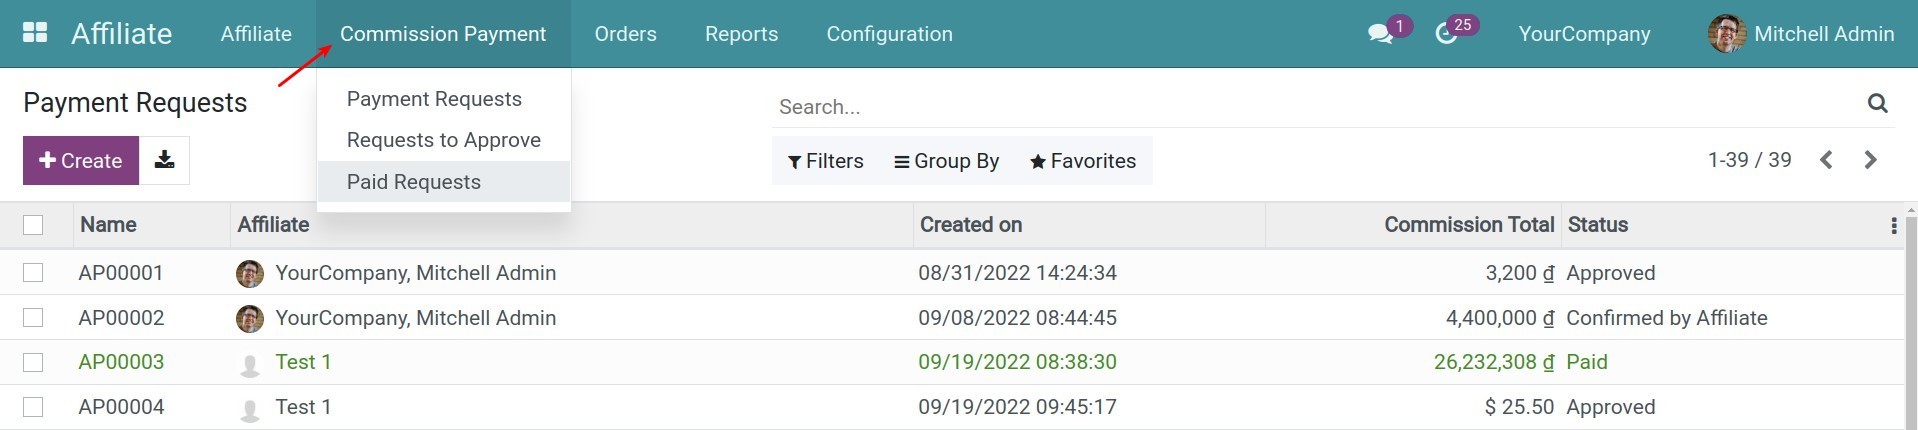Viewport: 1918px width, 430px height.
Task: Go to next page arrow
Action: tap(1870, 160)
